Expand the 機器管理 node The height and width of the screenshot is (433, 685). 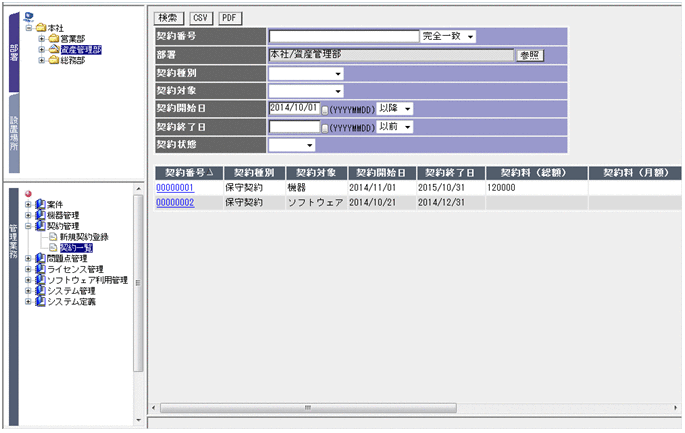[x=28, y=215]
